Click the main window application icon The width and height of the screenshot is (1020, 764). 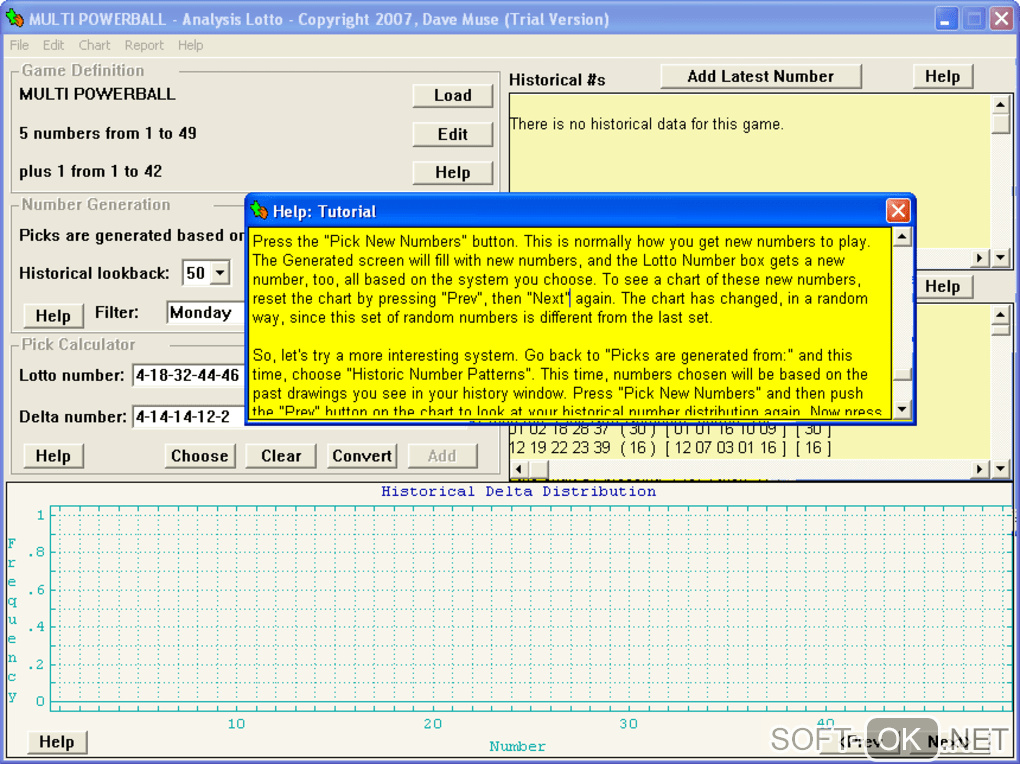pos(14,18)
